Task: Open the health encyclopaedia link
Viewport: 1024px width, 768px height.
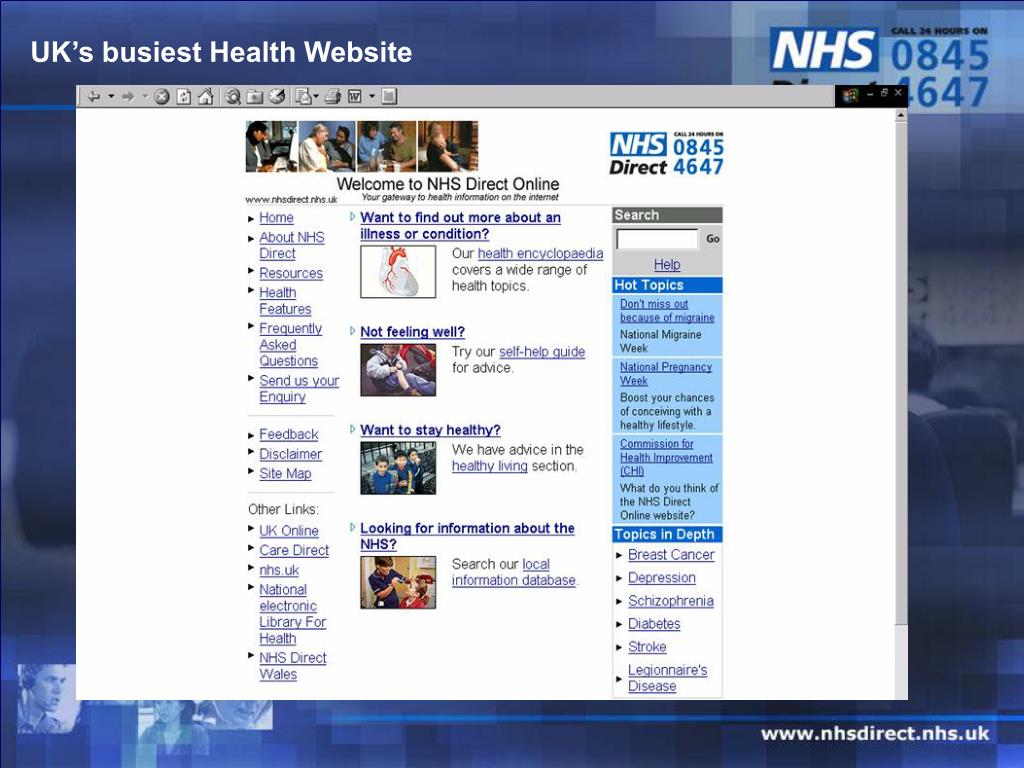Action: point(540,253)
